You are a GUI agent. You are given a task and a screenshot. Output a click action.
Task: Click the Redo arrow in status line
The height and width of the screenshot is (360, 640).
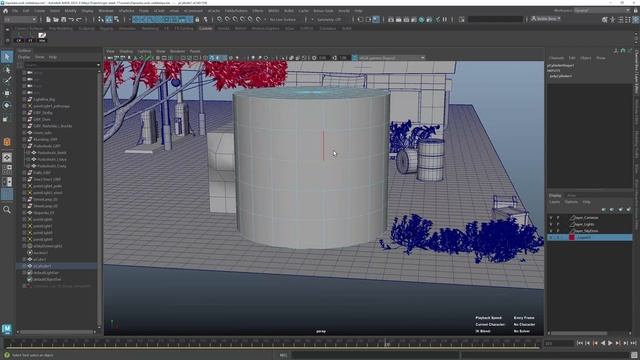click(79, 20)
